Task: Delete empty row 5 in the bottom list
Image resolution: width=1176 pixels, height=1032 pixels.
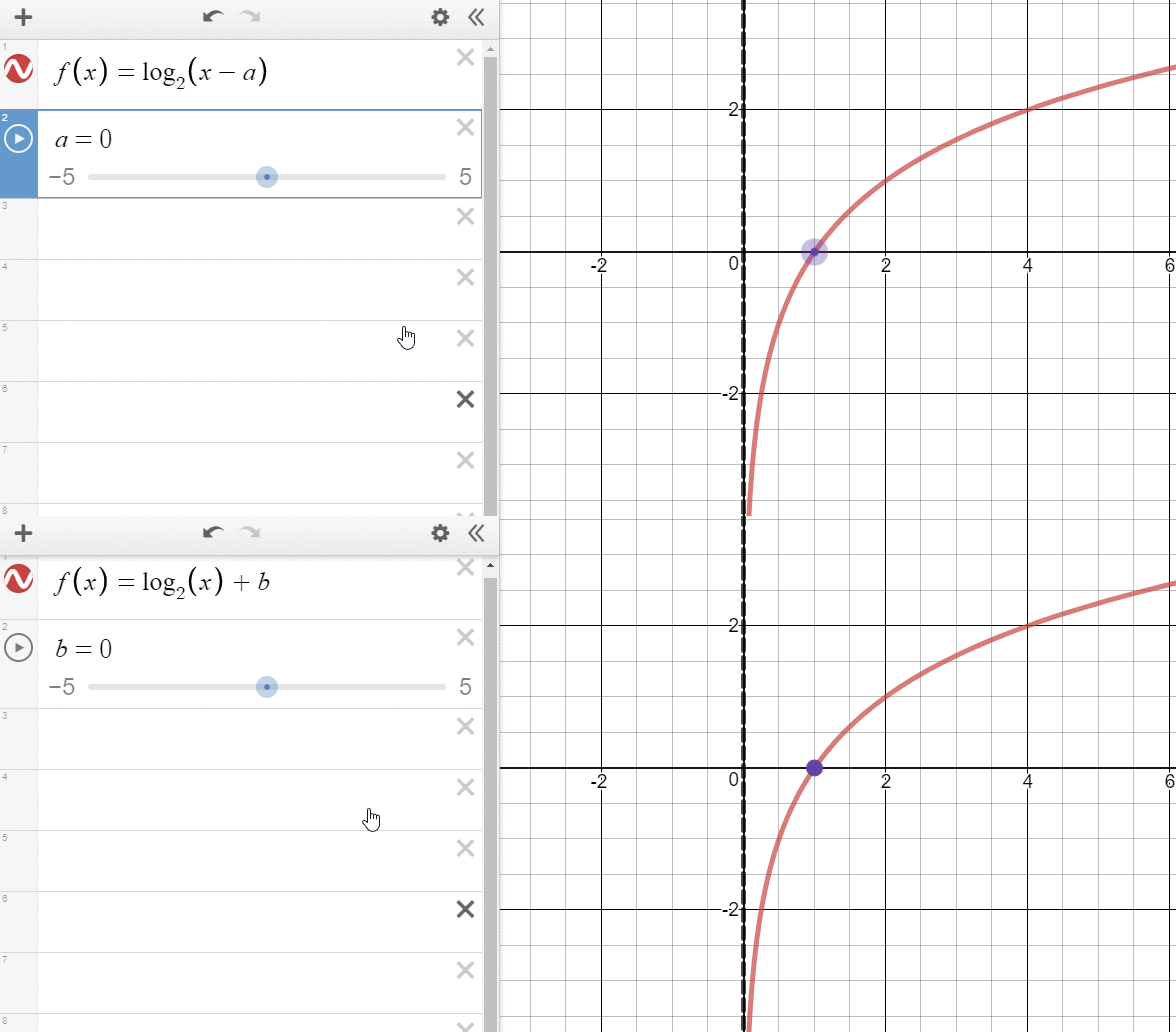Action: pyautogui.click(x=465, y=848)
